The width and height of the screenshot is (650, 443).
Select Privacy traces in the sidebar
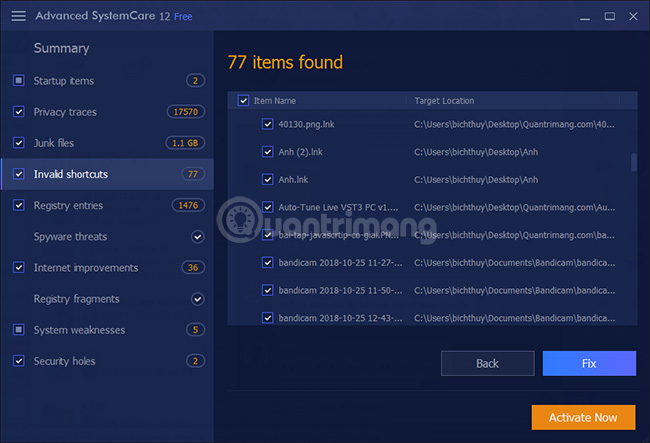[65, 112]
